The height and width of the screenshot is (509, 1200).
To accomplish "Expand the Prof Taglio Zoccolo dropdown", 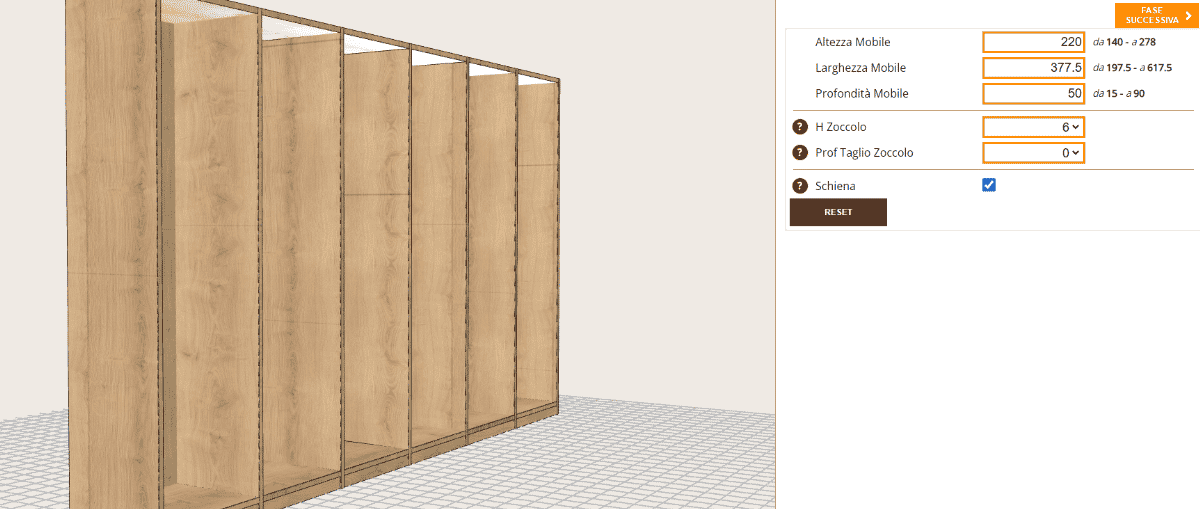I will [1033, 153].
